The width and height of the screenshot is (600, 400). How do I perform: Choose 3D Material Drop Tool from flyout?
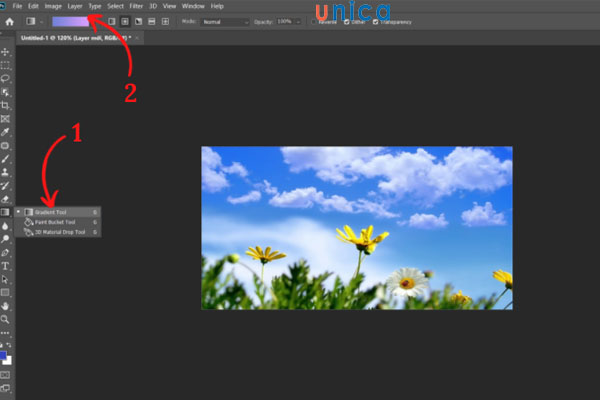[x=58, y=232]
